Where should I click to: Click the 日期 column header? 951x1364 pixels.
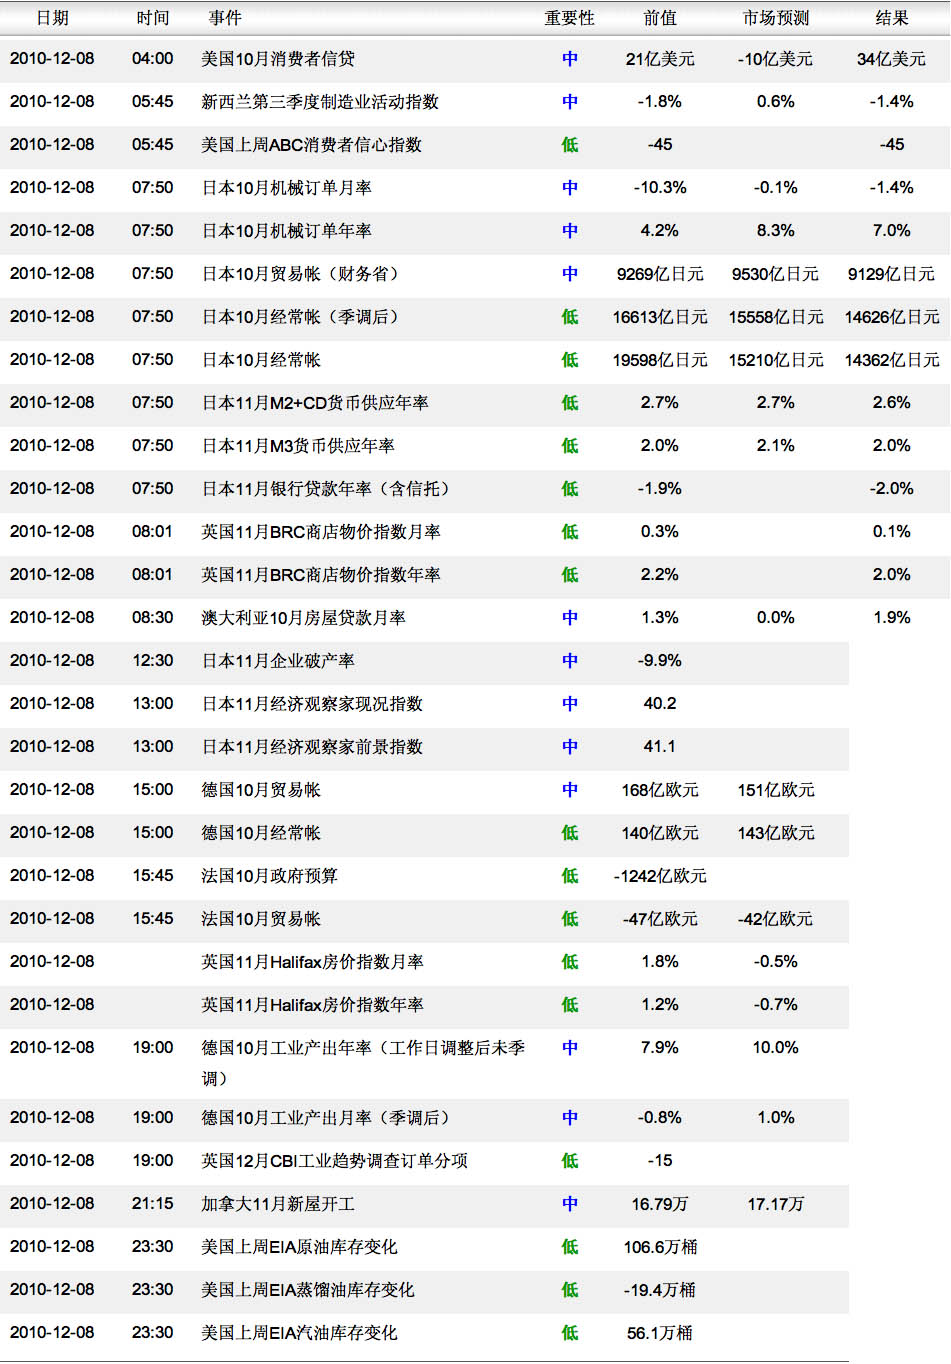click(x=52, y=18)
